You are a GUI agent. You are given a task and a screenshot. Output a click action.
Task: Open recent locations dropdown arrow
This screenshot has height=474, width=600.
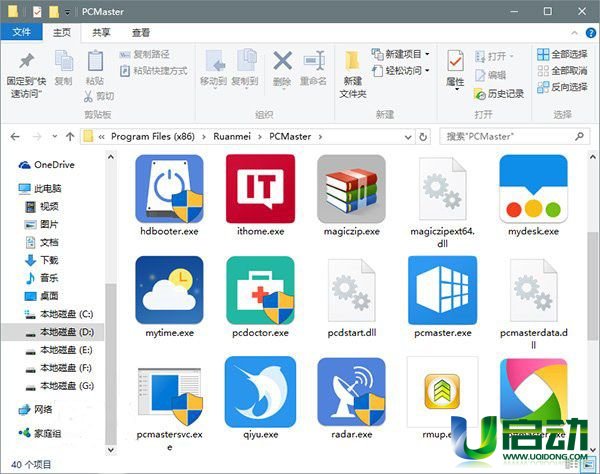pos(55,136)
